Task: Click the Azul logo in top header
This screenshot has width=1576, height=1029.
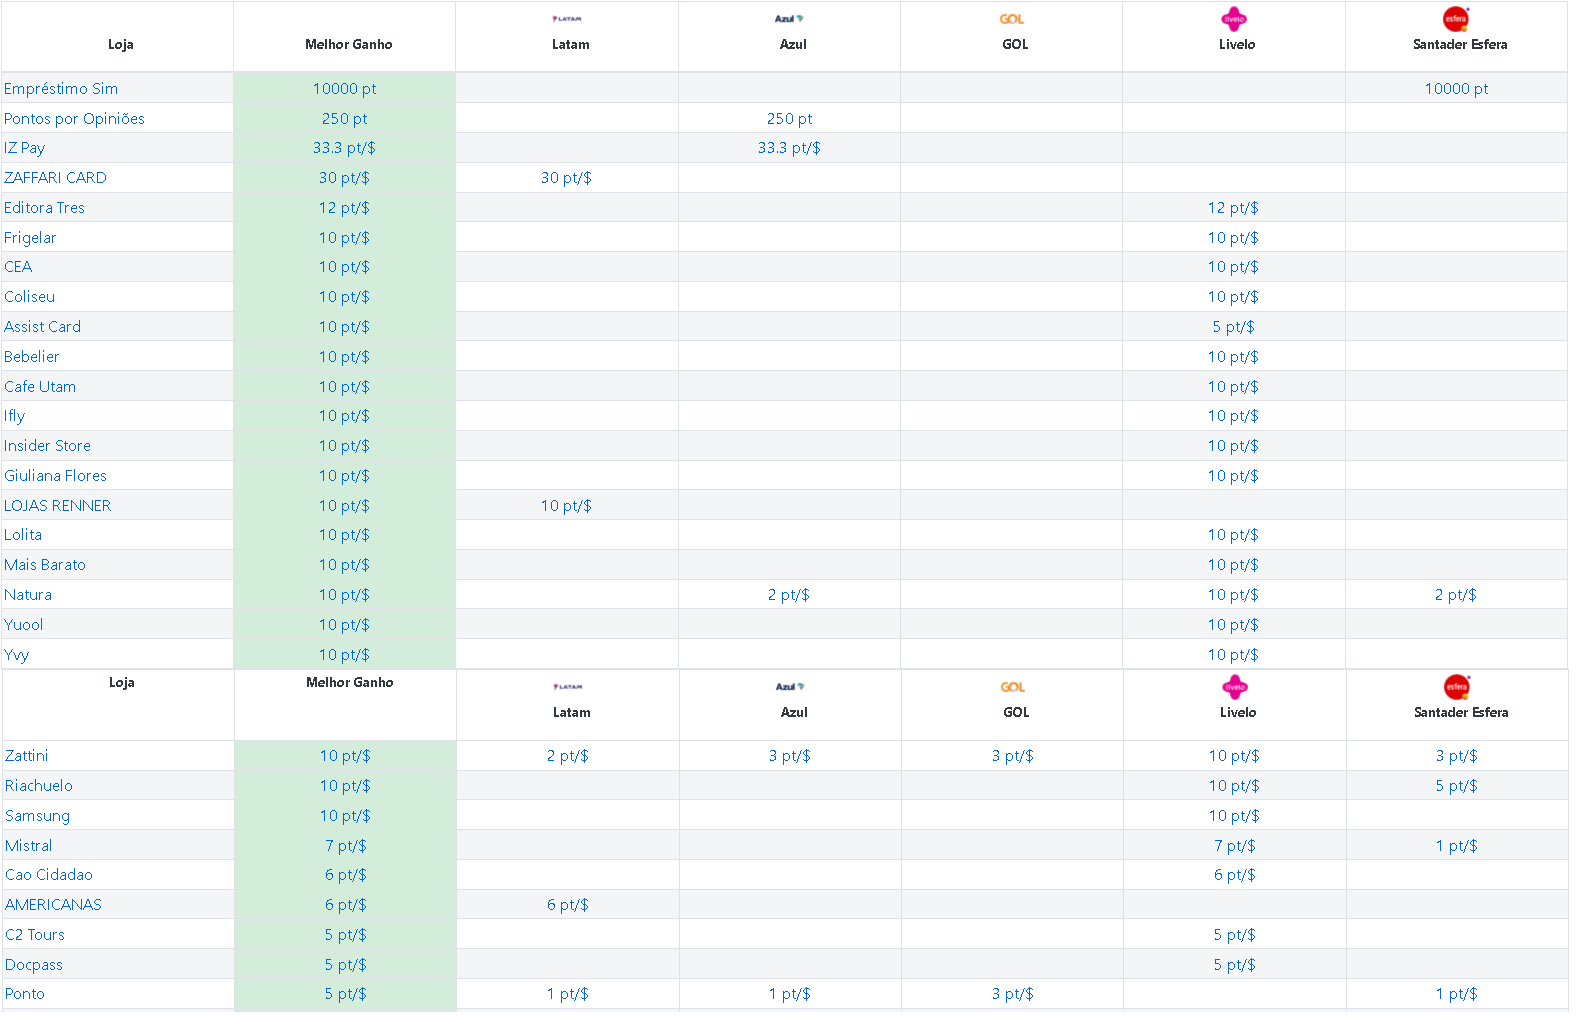Action: point(789,19)
